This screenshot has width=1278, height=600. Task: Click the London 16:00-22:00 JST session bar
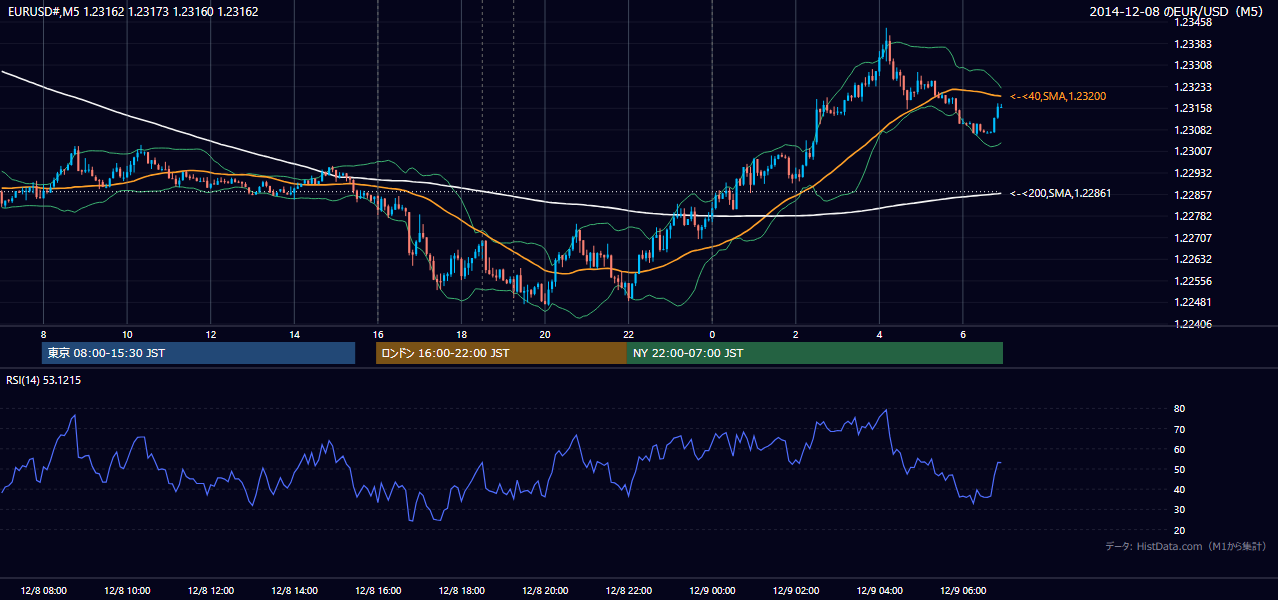[x=501, y=353]
